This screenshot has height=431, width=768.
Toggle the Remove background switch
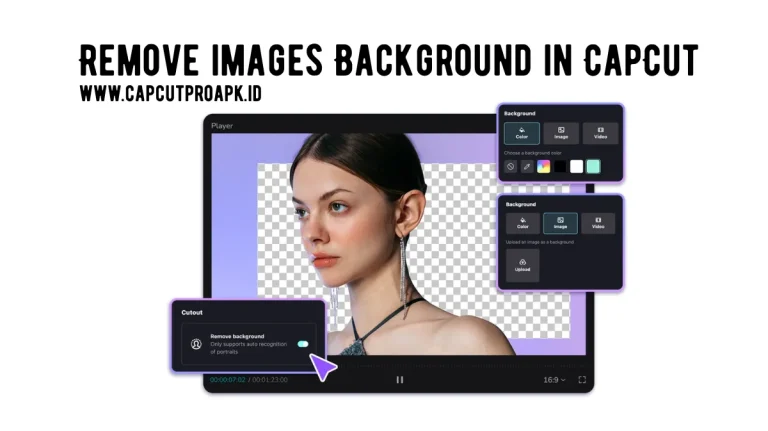point(303,344)
